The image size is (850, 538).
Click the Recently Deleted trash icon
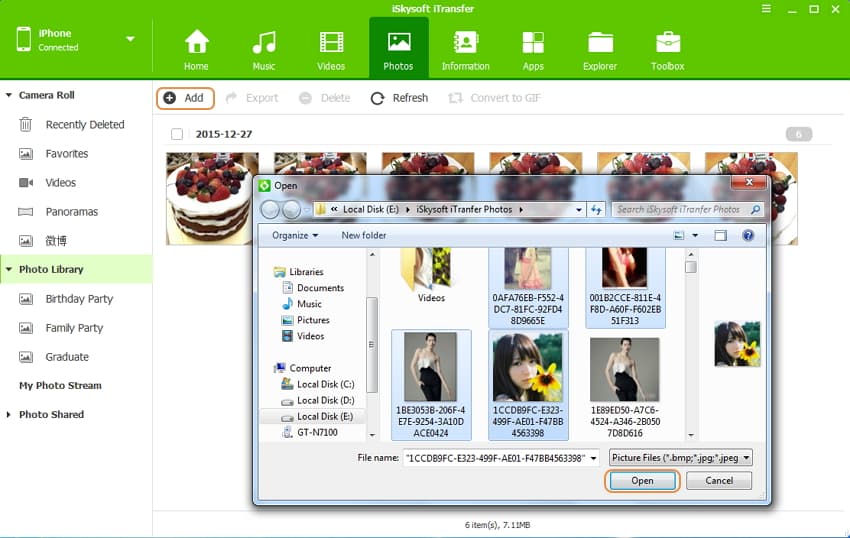coord(25,125)
